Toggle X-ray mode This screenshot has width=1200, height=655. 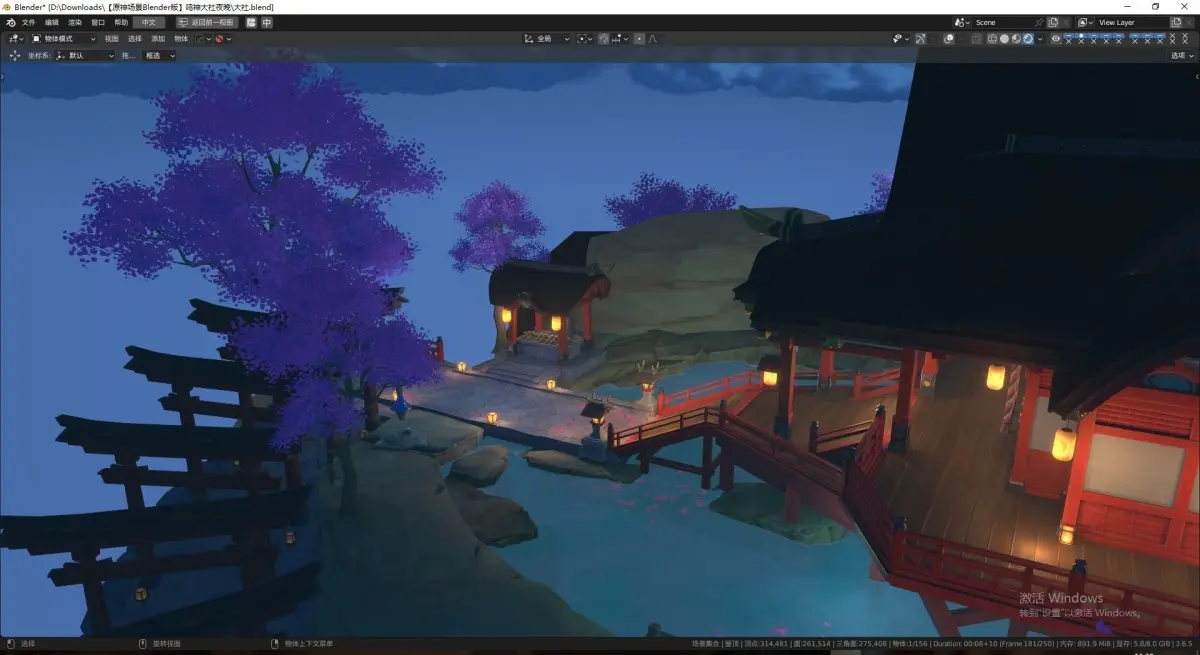pos(976,39)
